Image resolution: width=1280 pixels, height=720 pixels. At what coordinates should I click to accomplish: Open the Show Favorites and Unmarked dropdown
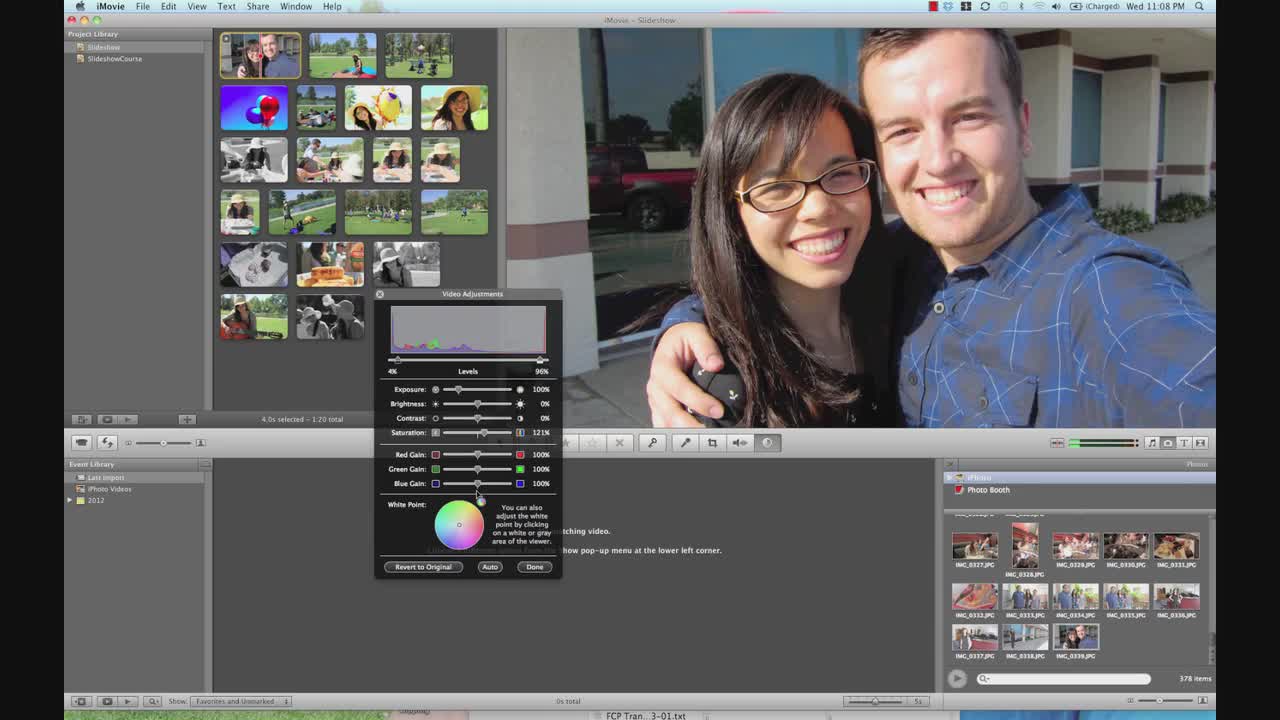(240, 701)
